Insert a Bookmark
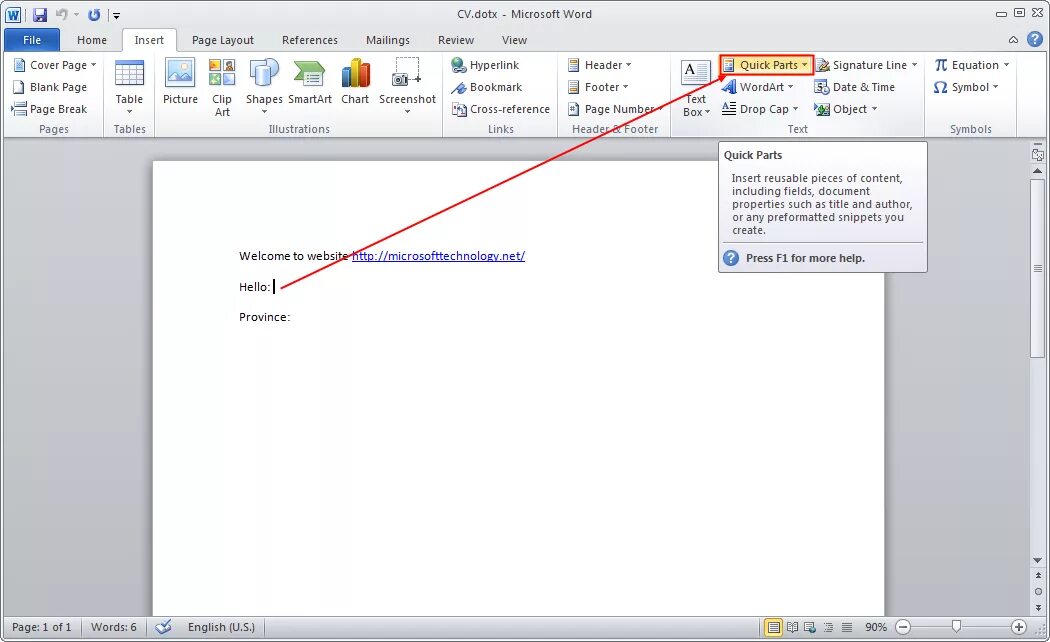Image resolution: width=1050 pixels, height=642 pixels. pos(487,87)
